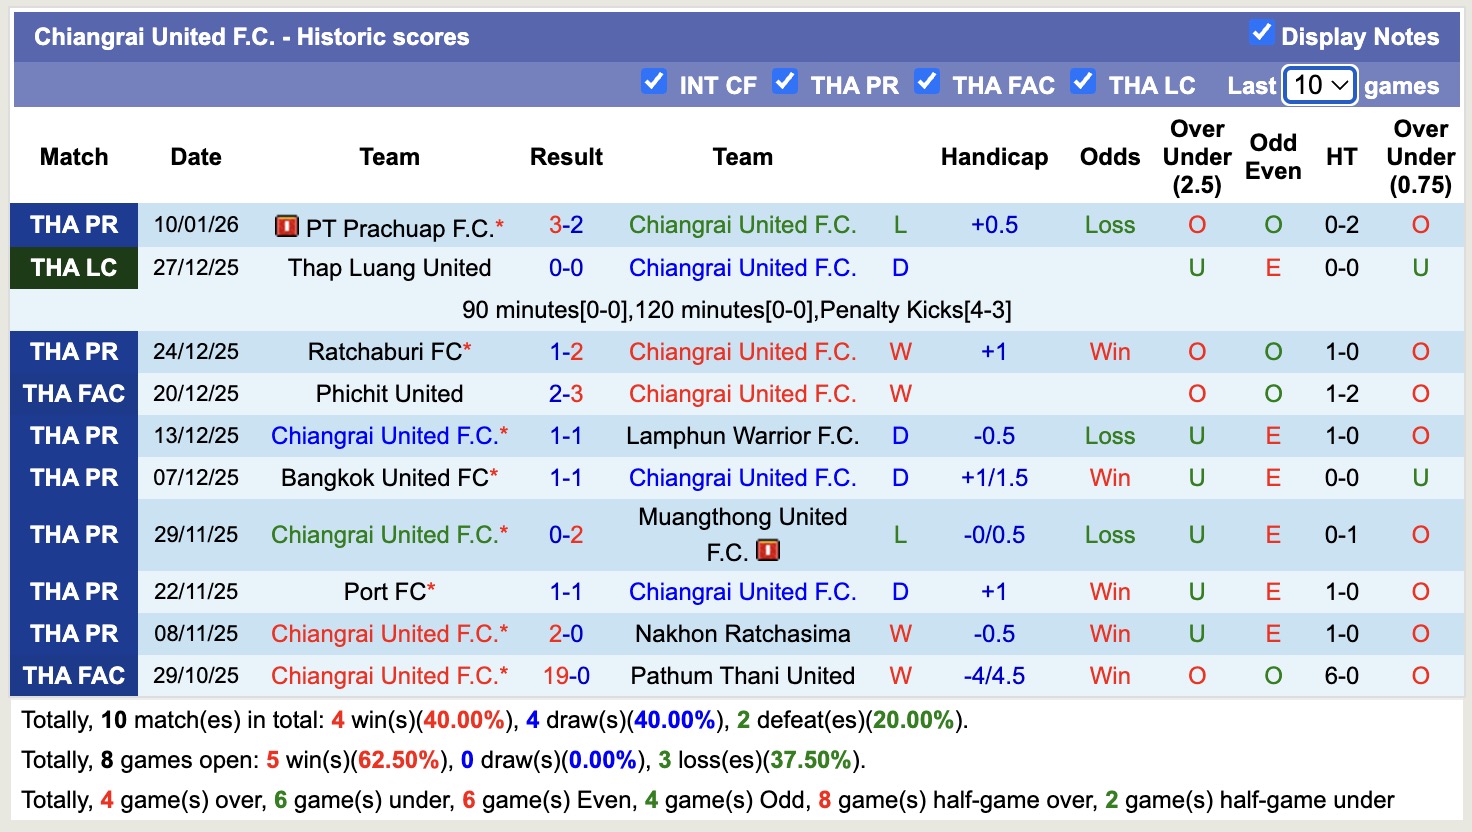
Task: Click the red card icon next to Muangthong United F.C.
Action: [767, 549]
